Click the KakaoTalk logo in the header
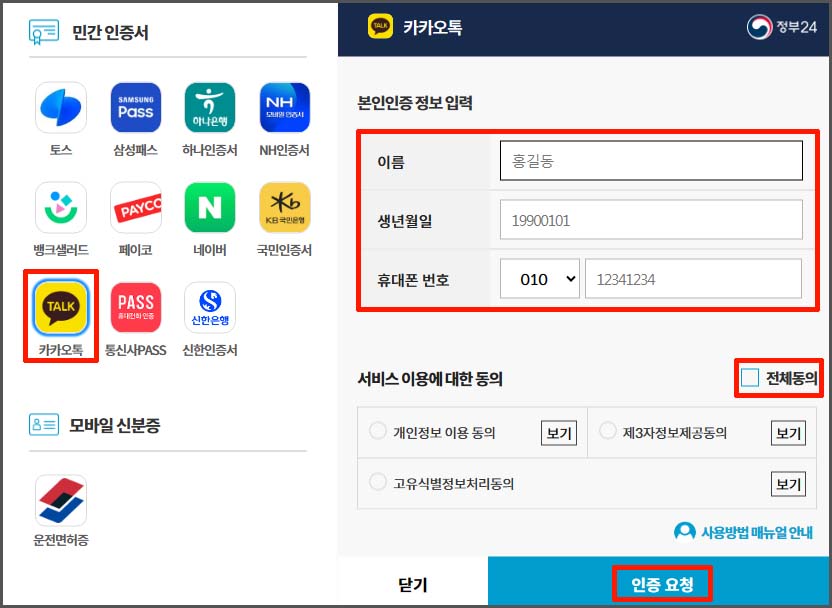The image size is (832, 608). (x=380, y=26)
